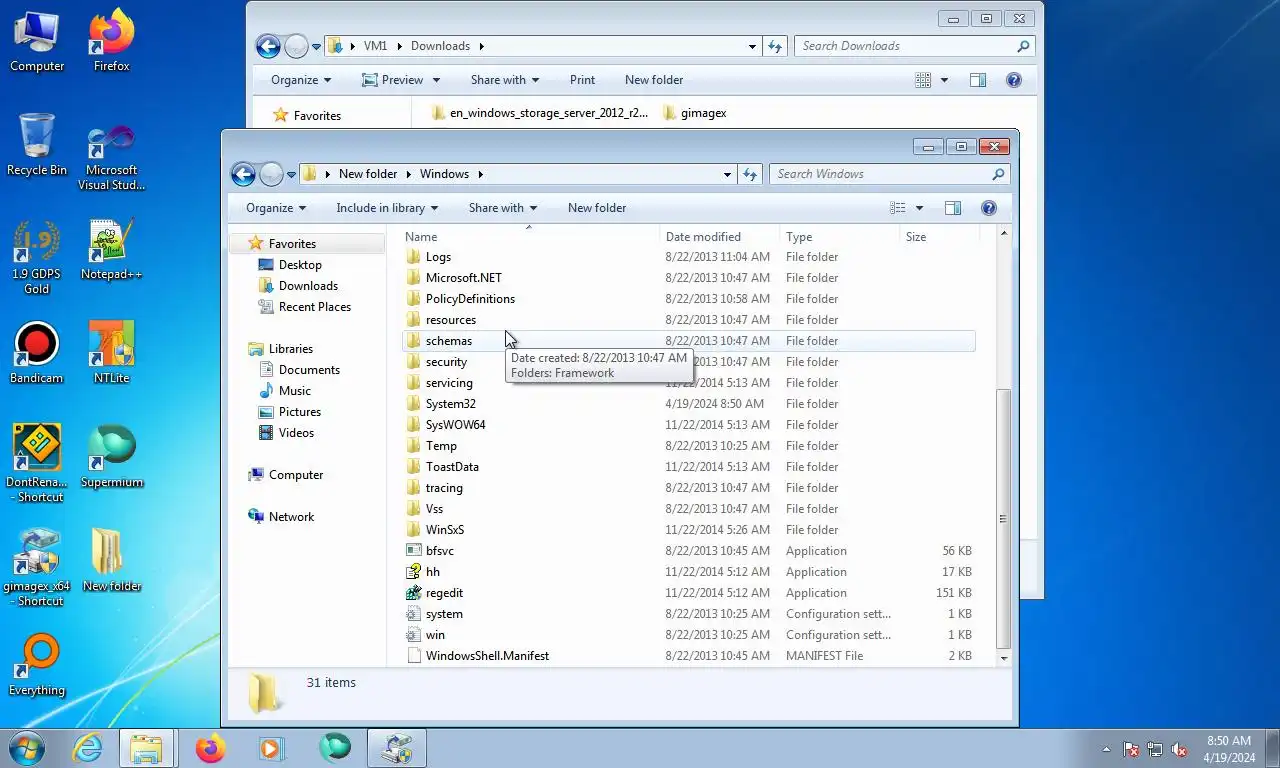Select the gimagex folder in Downloads window
Viewport: 1280px width, 768px height.
[x=695, y=113]
